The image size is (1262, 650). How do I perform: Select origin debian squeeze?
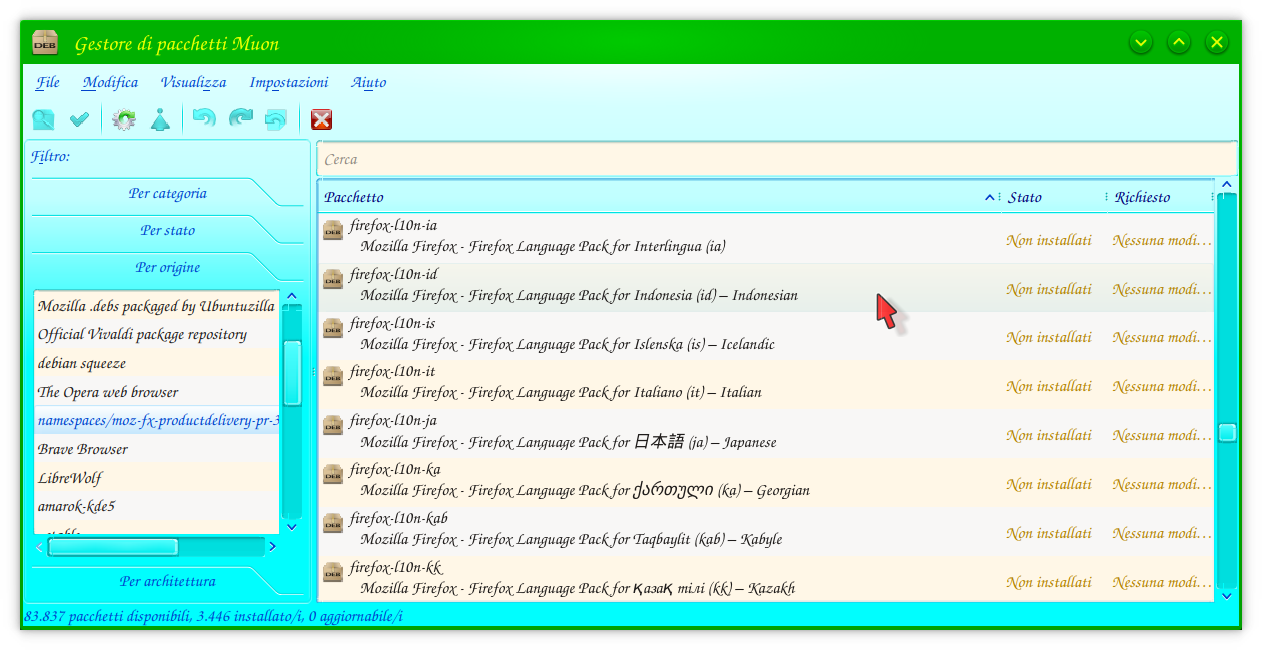point(156,363)
